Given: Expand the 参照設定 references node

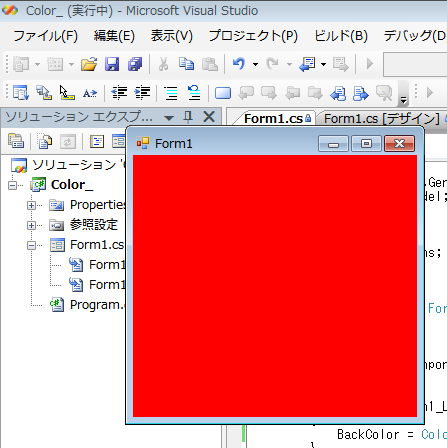Looking at the screenshot, I should (x=31, y=225).
